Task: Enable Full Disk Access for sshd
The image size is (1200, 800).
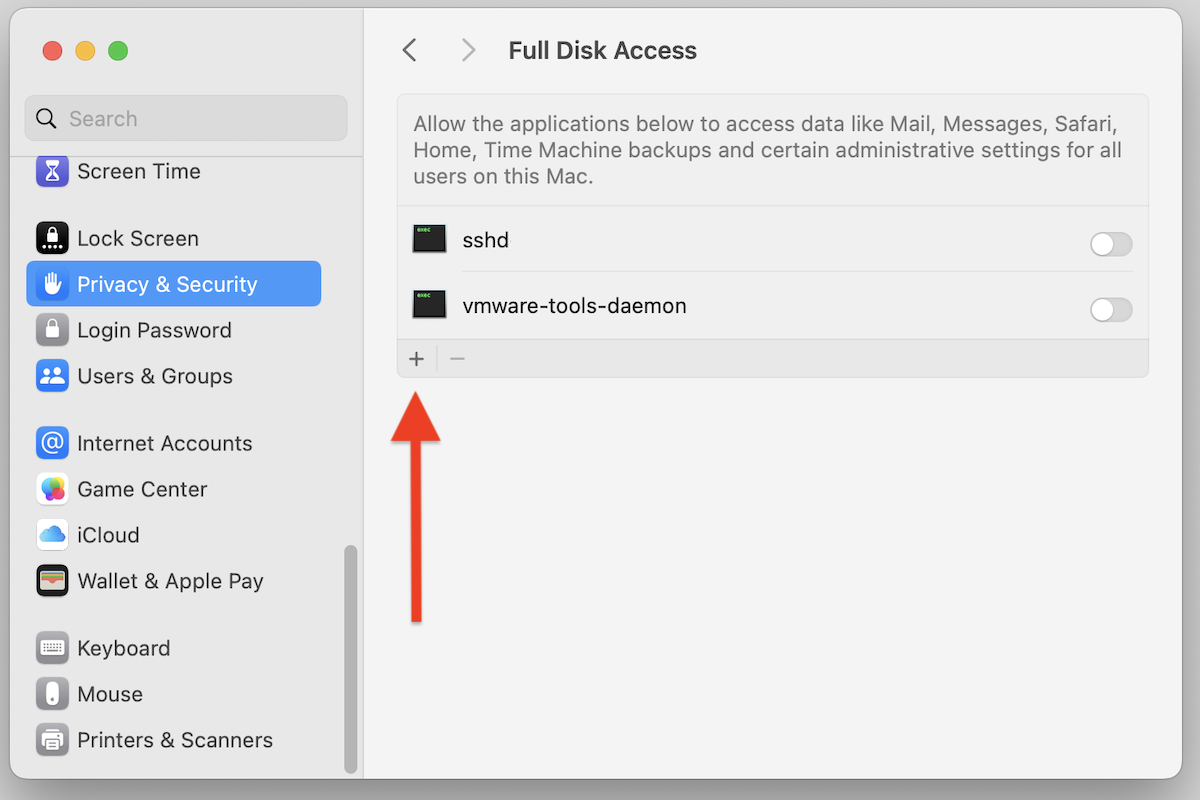Action: (1110, 244)
